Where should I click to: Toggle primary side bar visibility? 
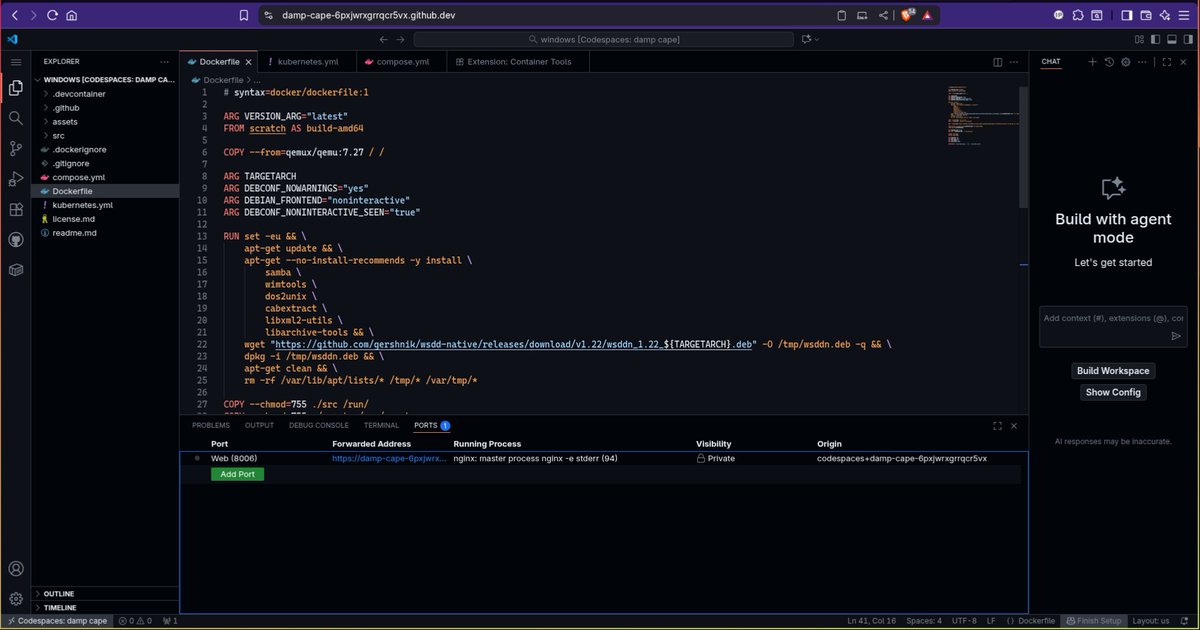click(x=1157, y=39)
